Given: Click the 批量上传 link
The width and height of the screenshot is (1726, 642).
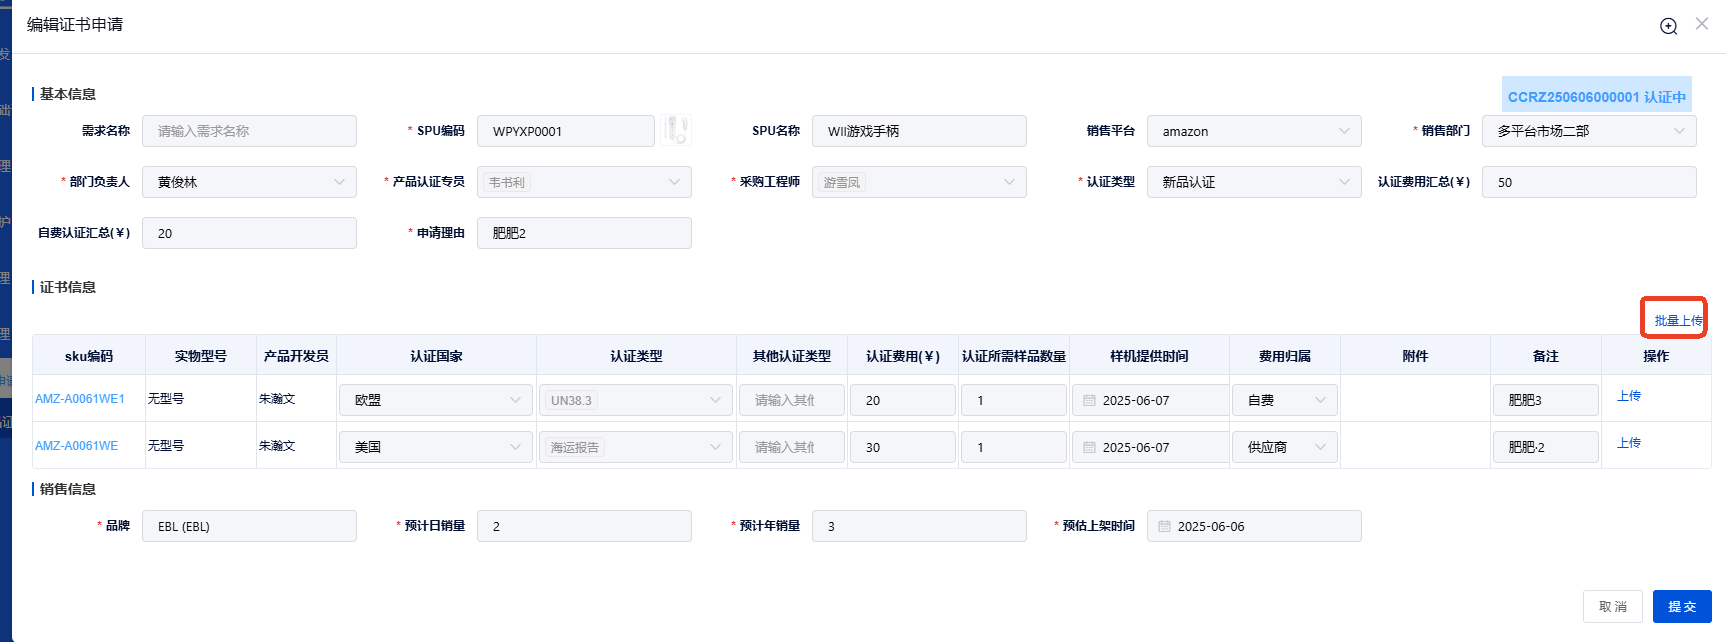Looking at the screenshot, I should (x=1677, y=320).
